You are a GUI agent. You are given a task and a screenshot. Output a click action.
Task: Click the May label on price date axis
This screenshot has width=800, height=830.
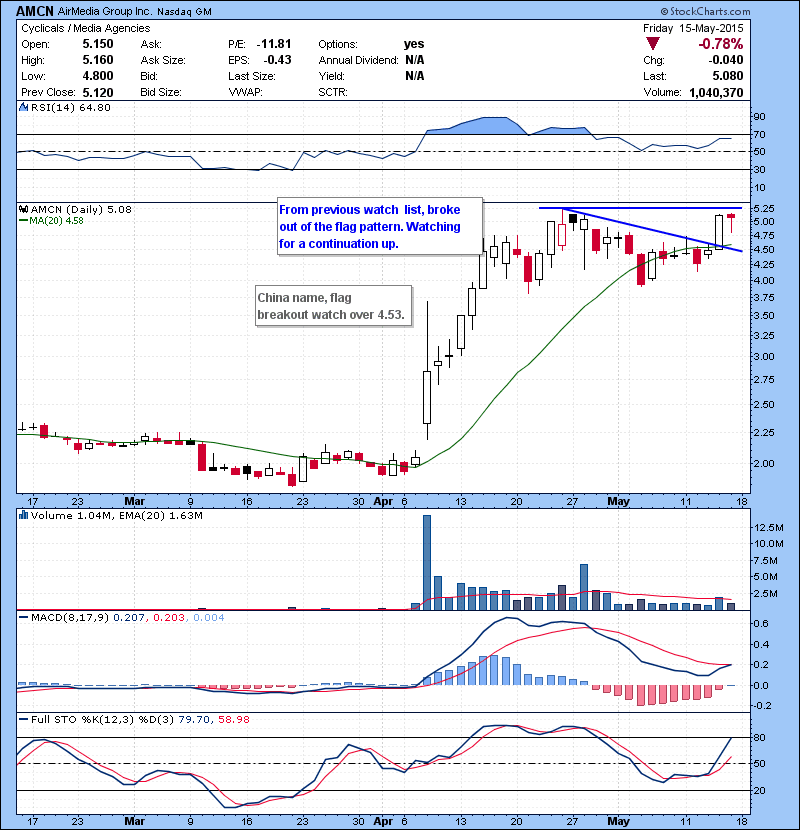tap(618, 501)
